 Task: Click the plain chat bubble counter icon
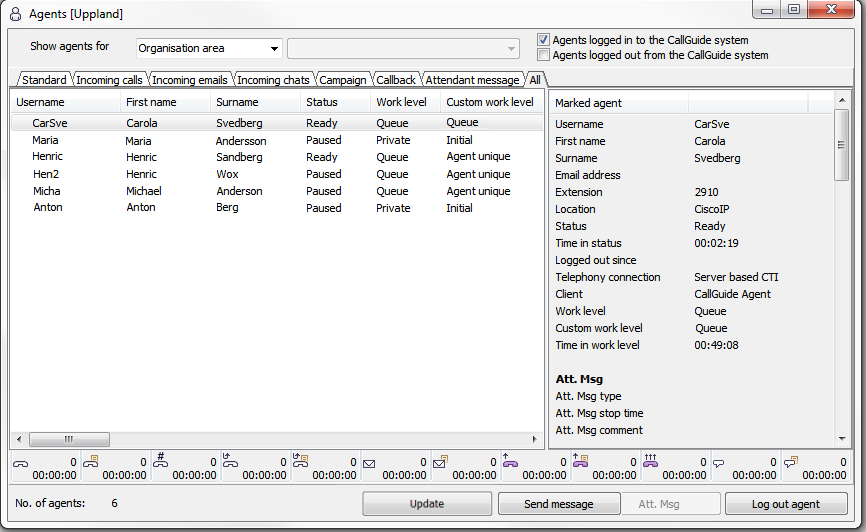tap(719, 463)
